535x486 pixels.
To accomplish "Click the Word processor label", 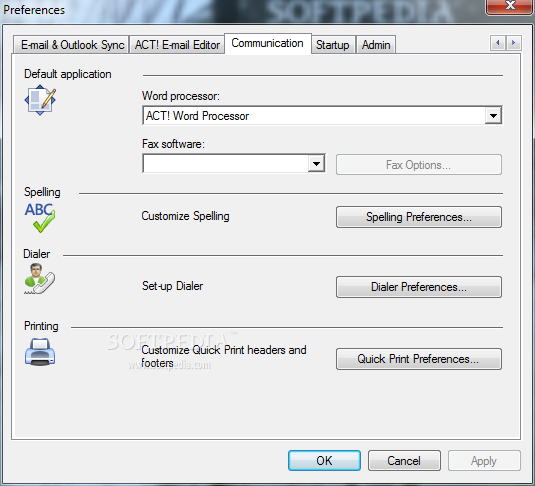I will pyautogui.click(x=181, y=96).
